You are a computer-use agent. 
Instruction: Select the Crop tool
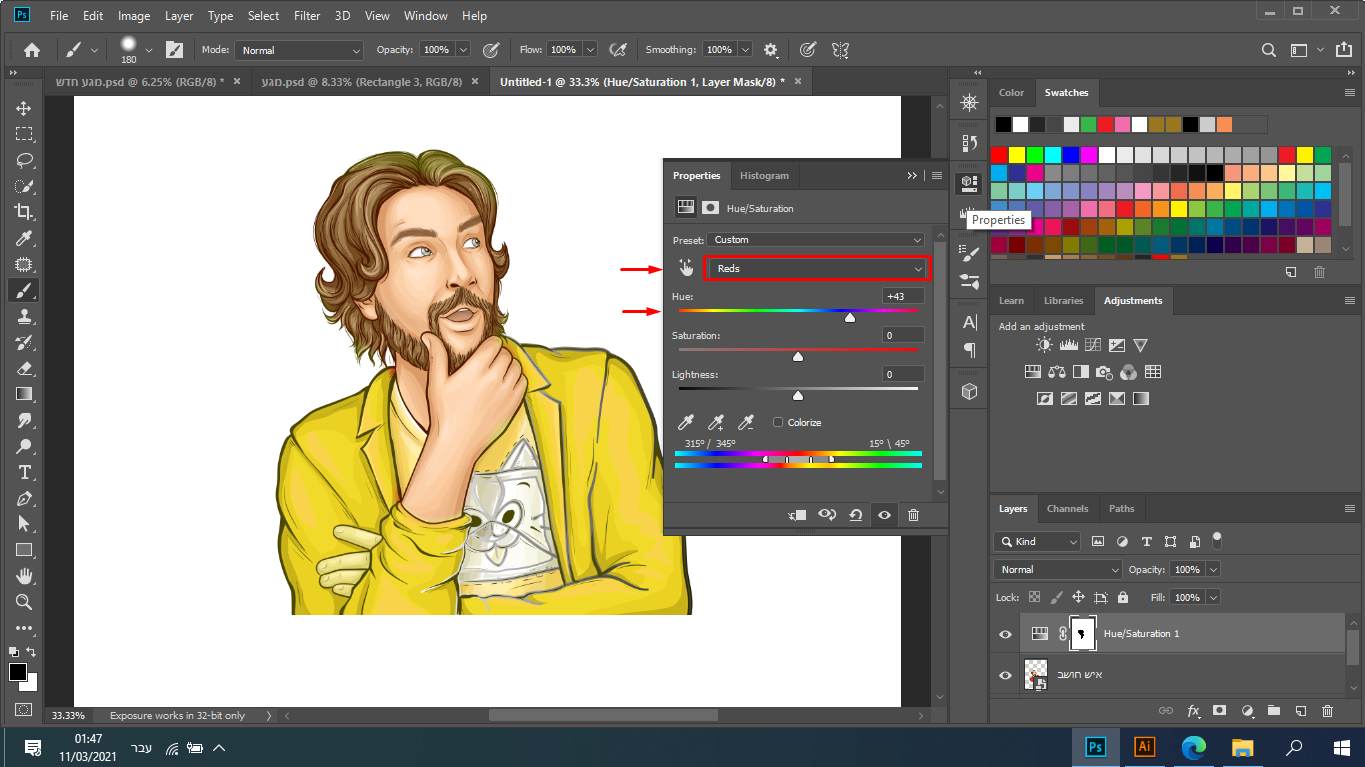click(24, 212)
